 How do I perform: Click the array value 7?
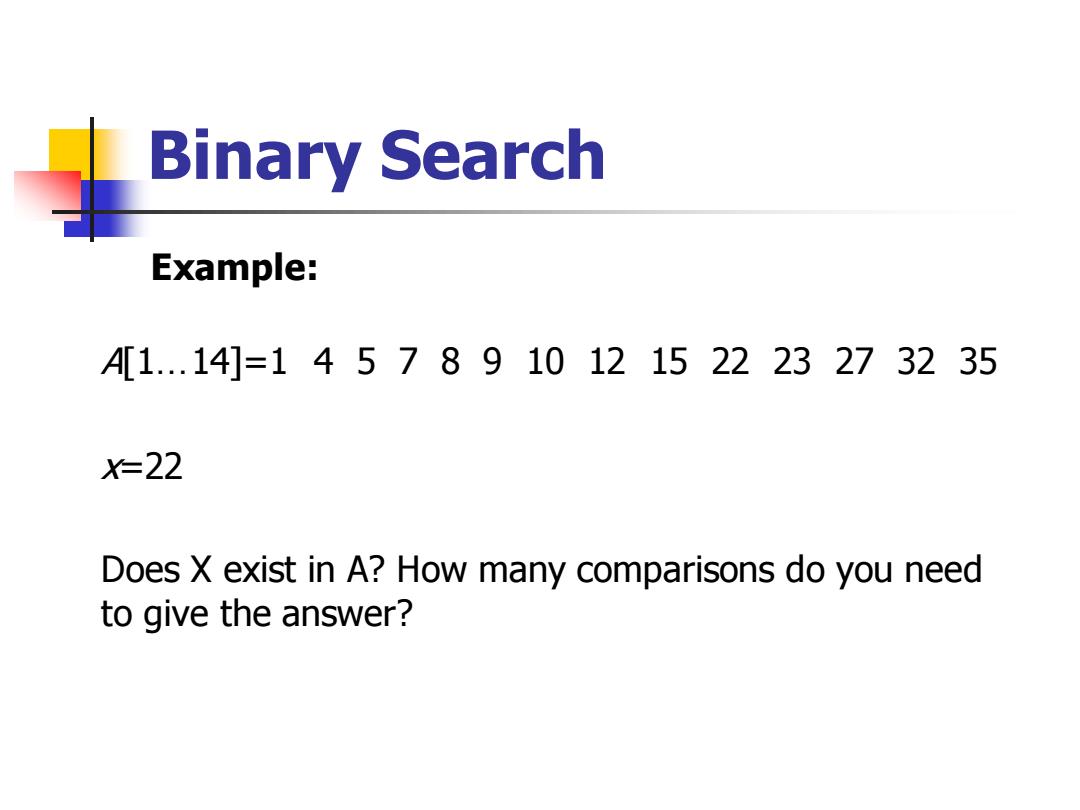[x=408, y=362]
